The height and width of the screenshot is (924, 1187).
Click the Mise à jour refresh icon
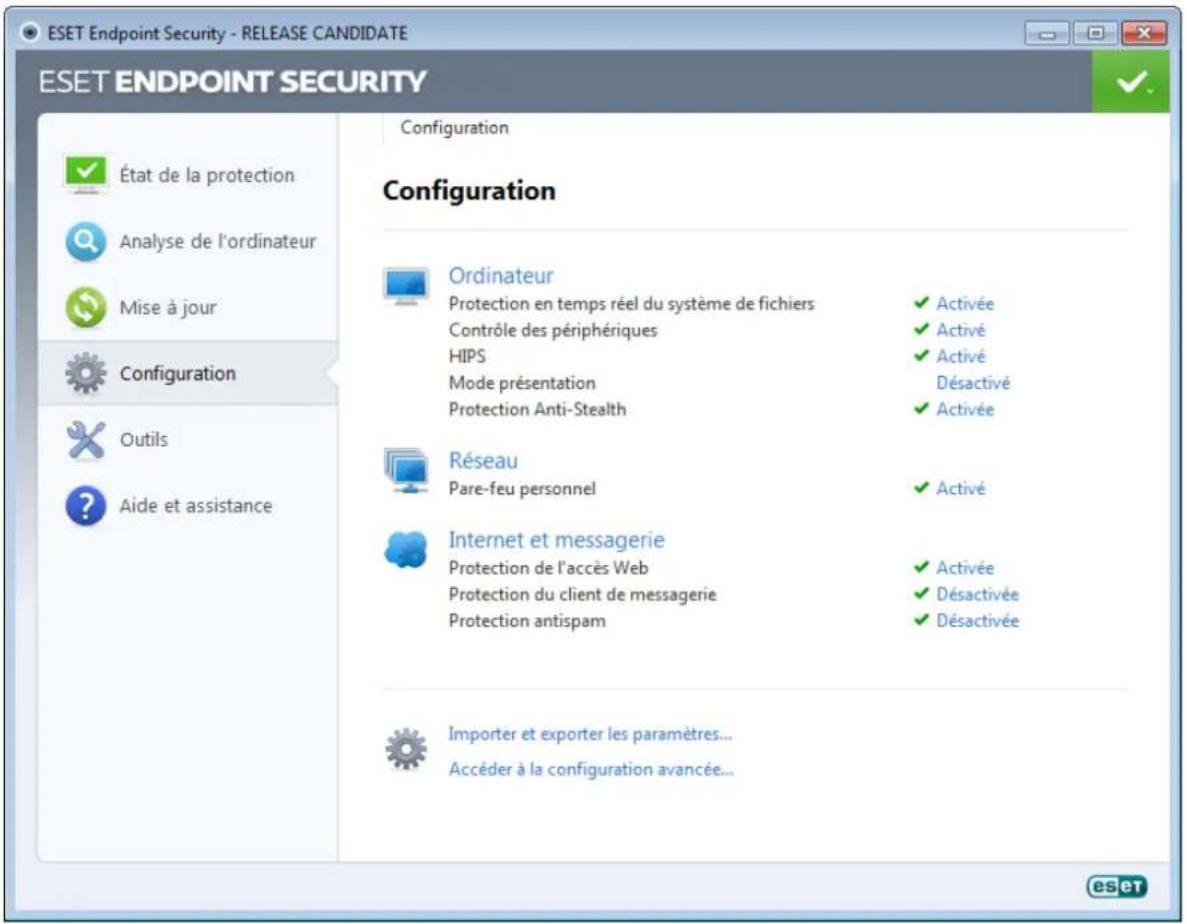[86, 307]
